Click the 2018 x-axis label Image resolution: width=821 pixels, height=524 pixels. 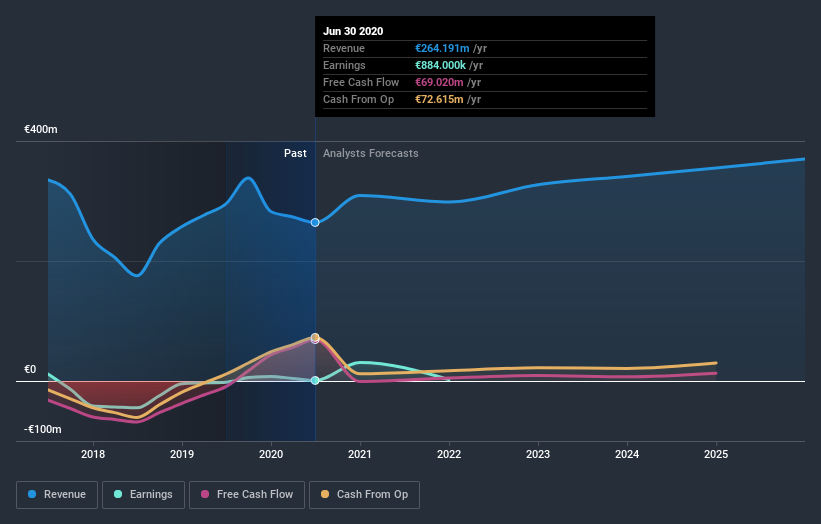click(93, 454)
